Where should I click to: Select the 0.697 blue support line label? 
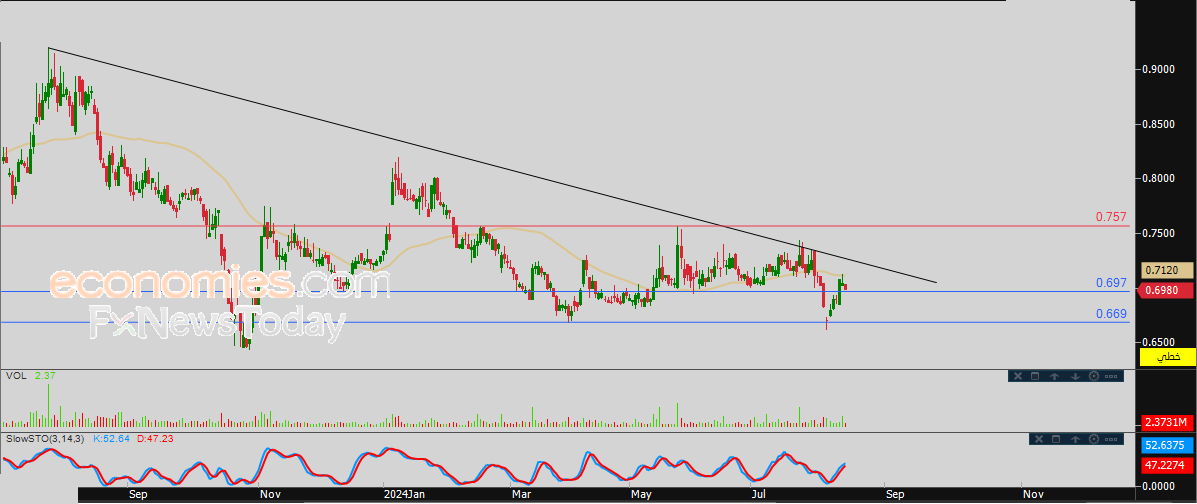(x=1112, y=283)
